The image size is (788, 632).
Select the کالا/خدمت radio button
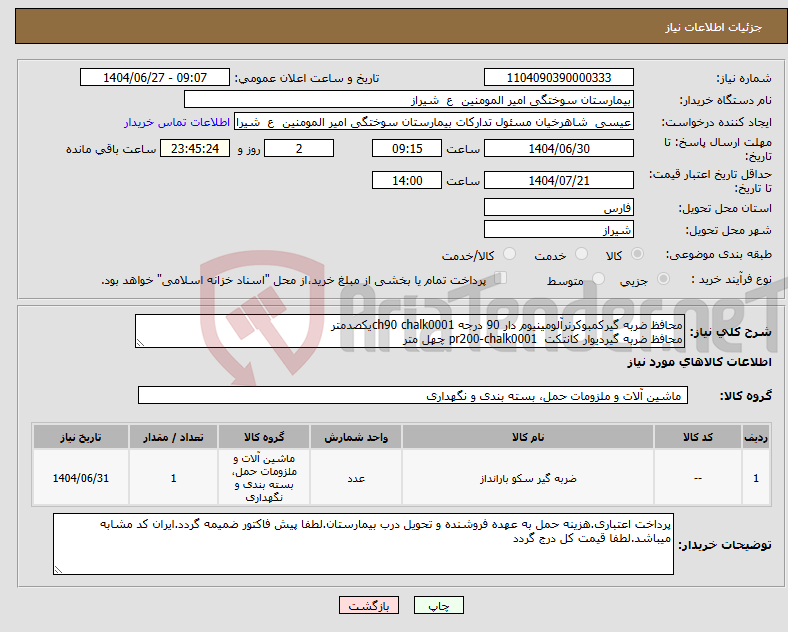pos(509,254)
